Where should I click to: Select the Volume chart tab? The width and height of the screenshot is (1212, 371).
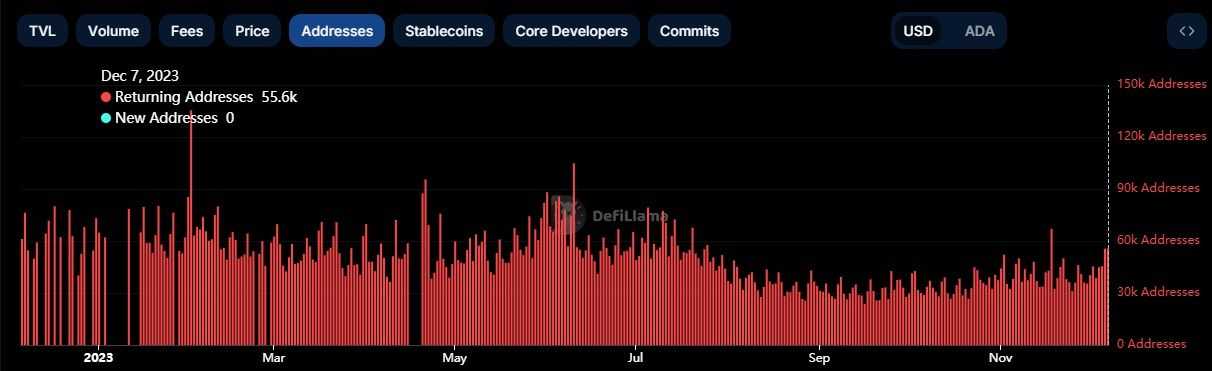click(113, 31)
